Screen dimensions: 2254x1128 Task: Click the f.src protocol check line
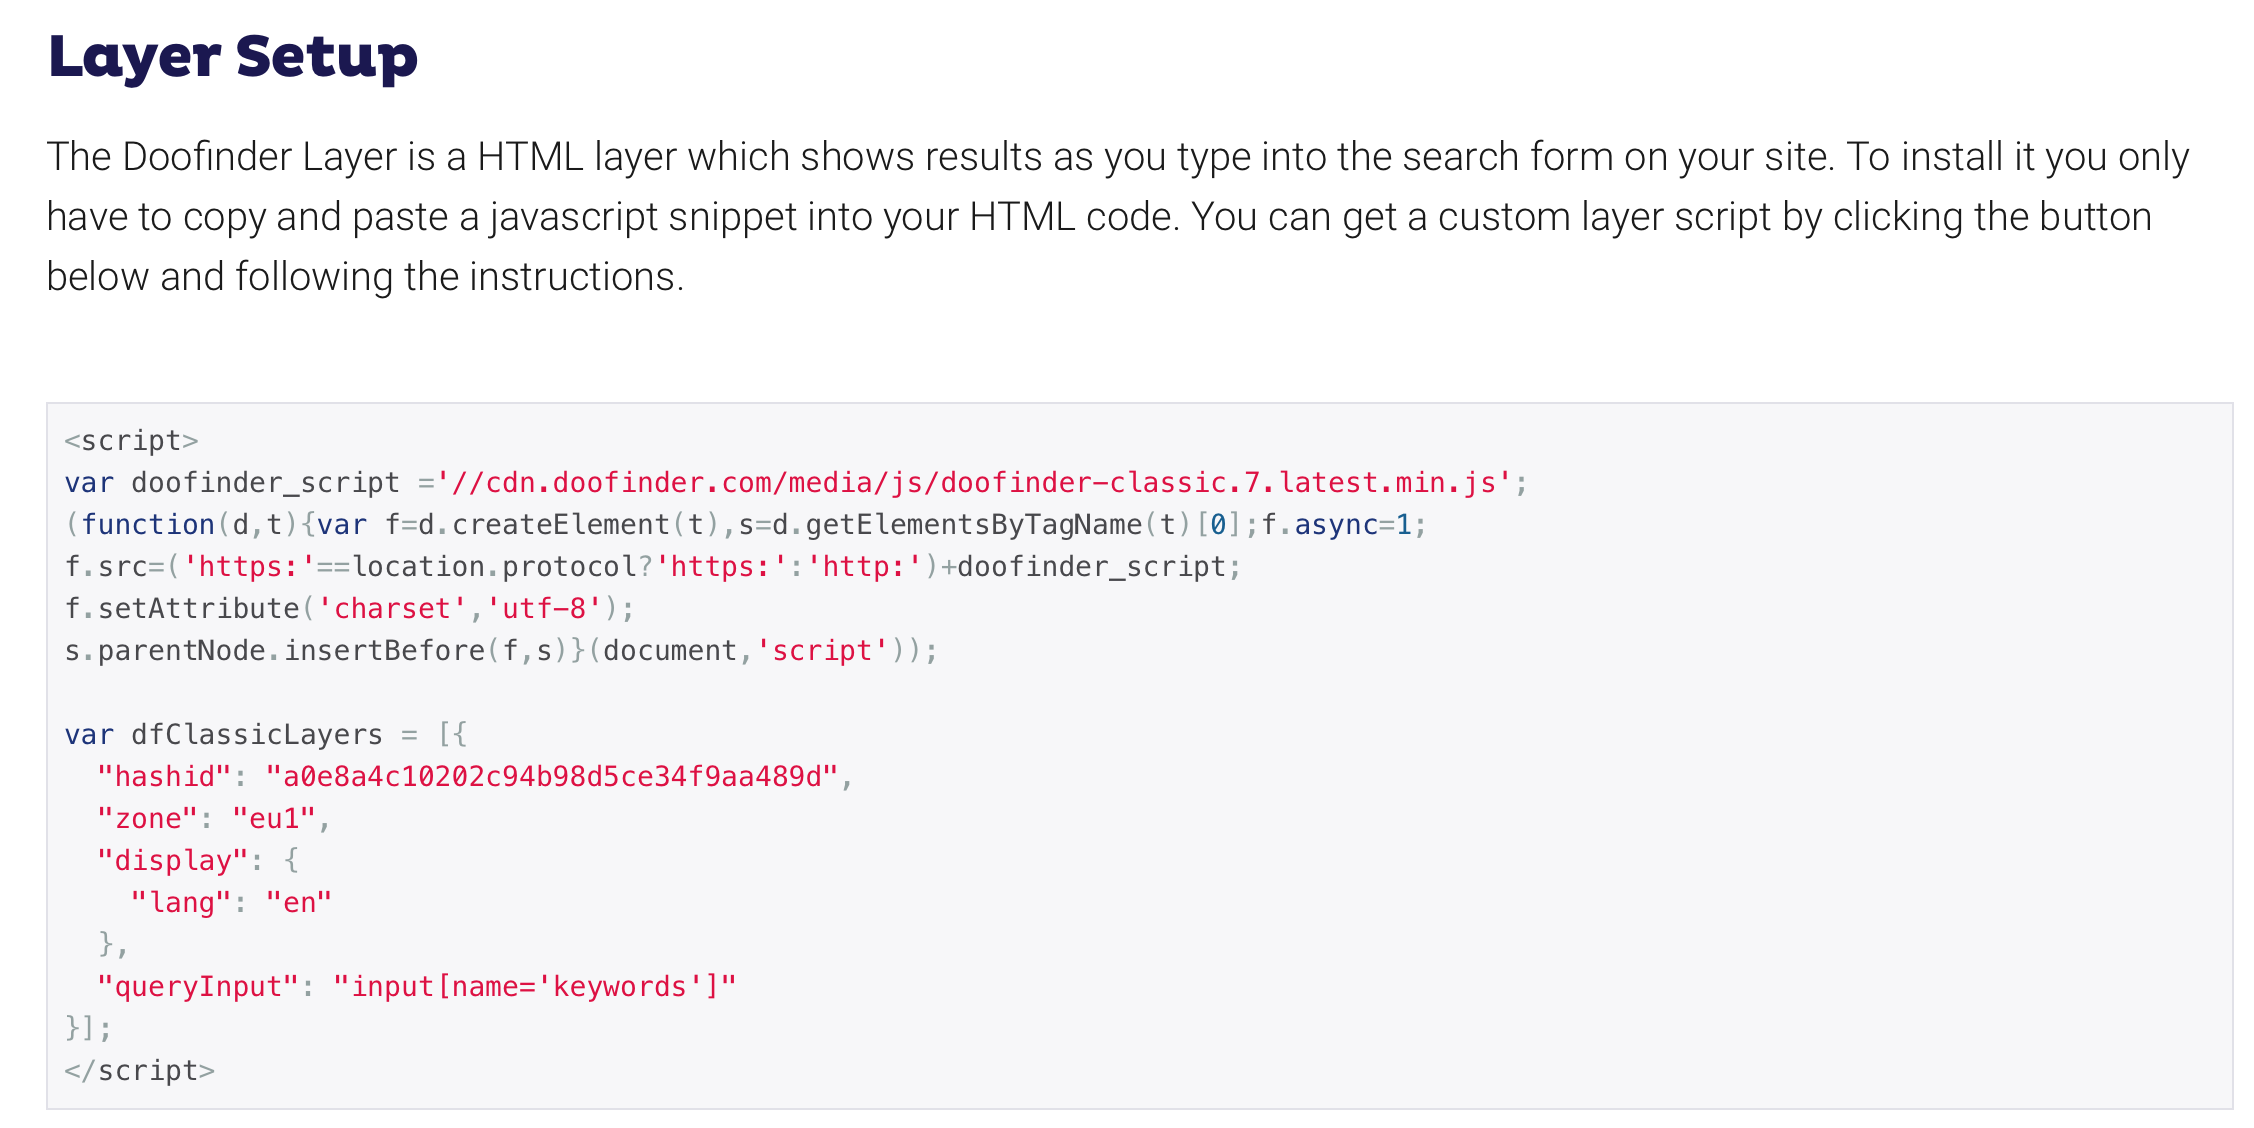pos(652,567)
